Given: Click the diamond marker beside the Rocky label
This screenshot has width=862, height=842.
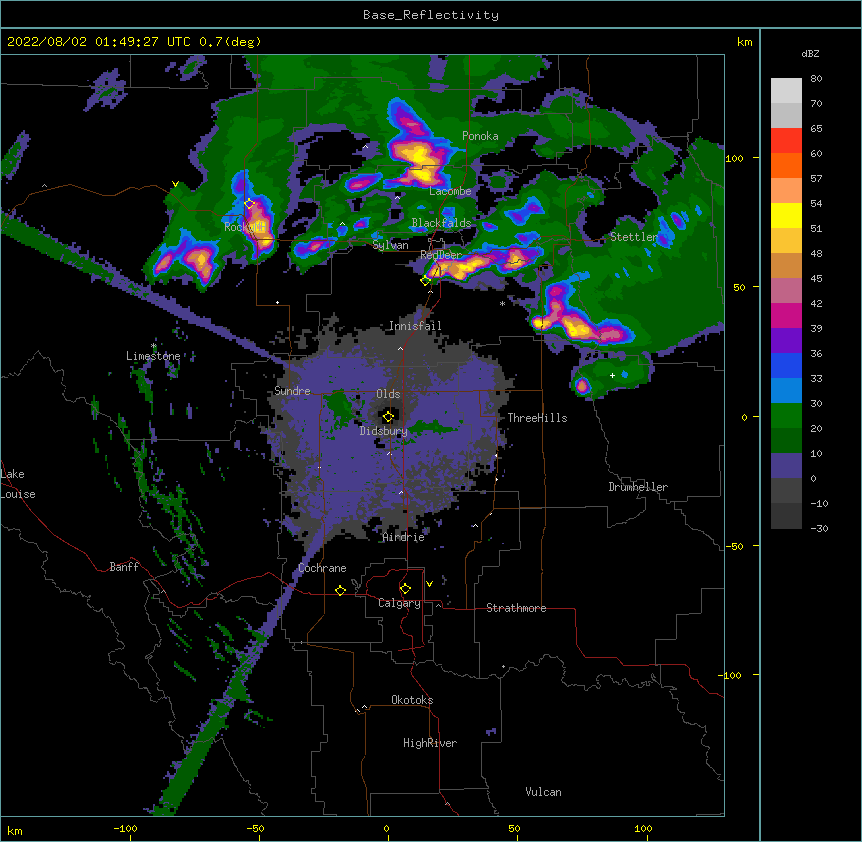Looking at the screenshot, I should (x=250, y=204).
